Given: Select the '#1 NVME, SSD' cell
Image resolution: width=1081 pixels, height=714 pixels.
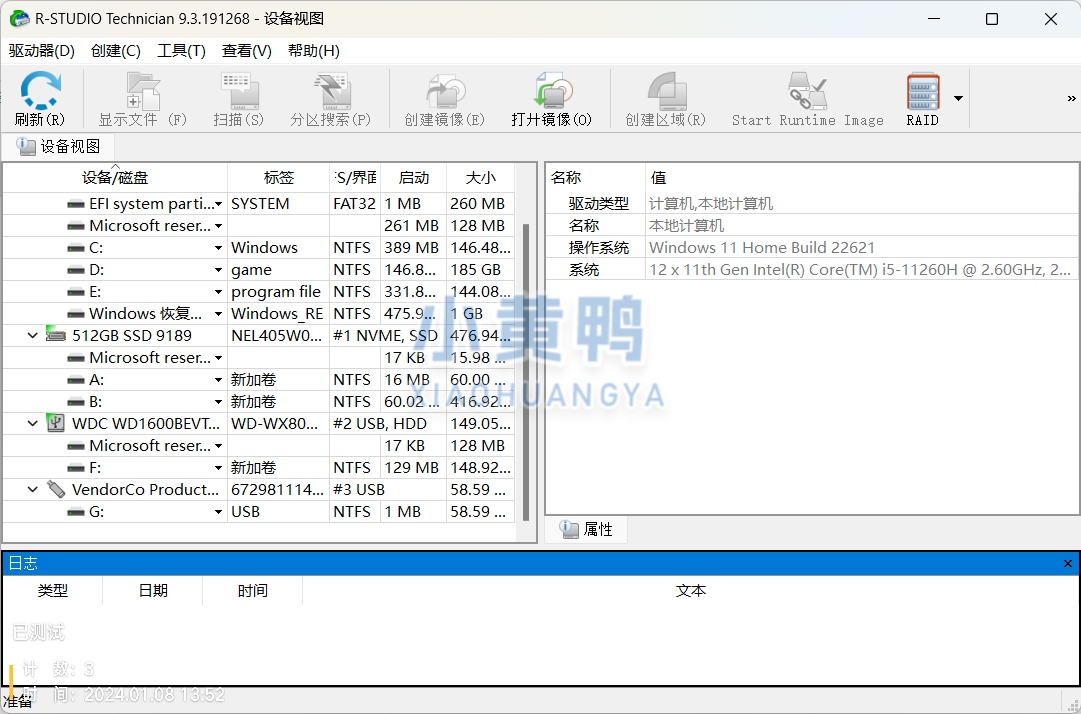Looking at the screenshot, I should click(x=387, y=336).
